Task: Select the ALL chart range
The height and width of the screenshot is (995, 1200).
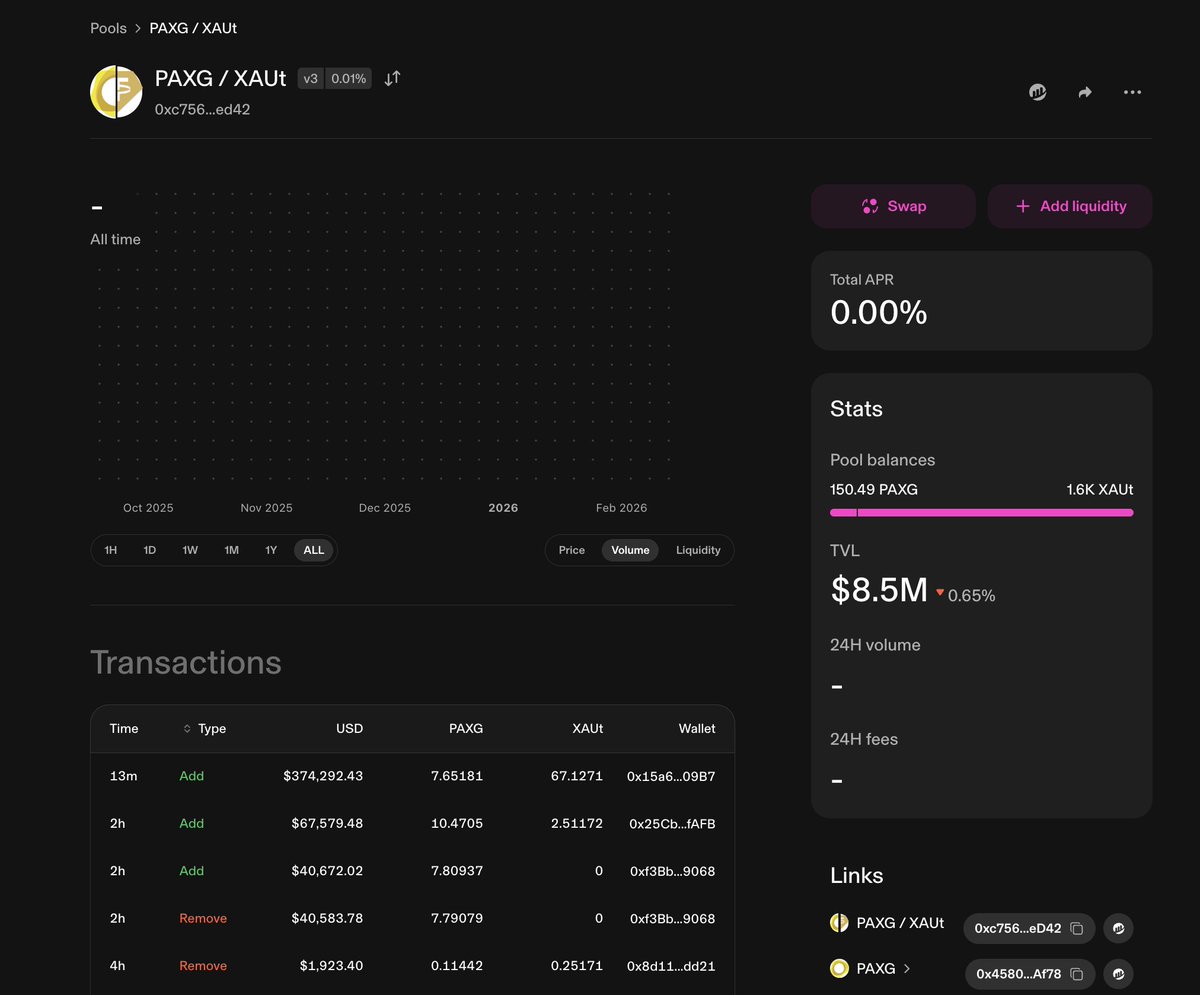Action: point(314,550)
